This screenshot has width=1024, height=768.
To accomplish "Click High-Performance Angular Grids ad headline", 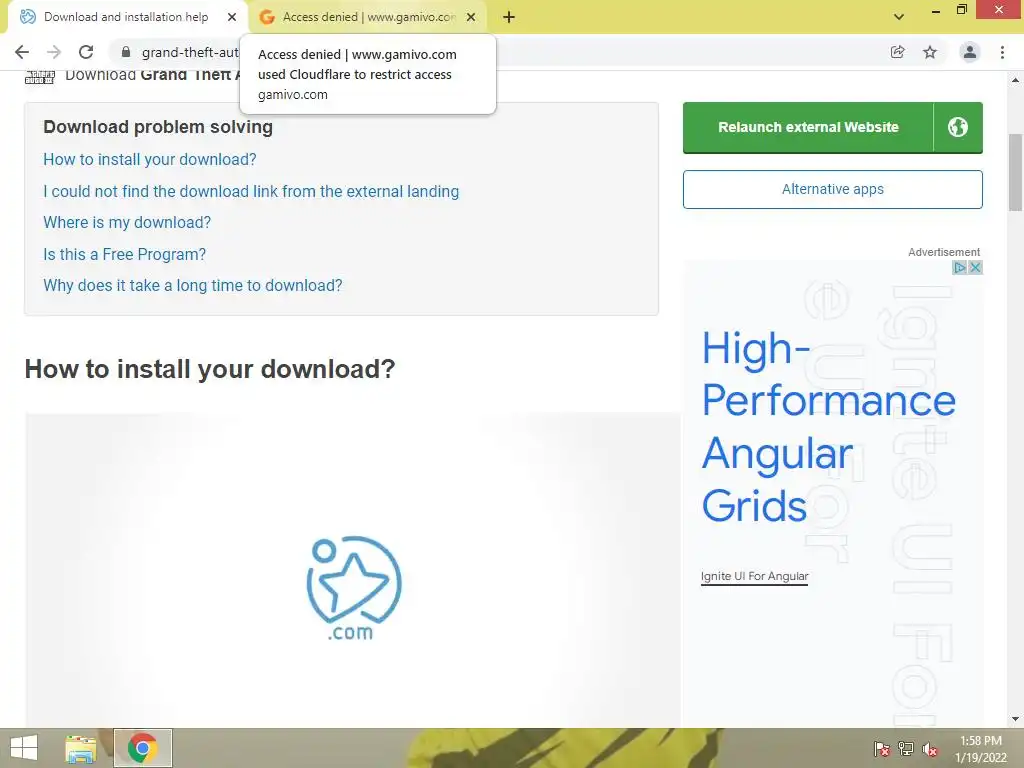I will pyautogui.click(x=828, y=427).
